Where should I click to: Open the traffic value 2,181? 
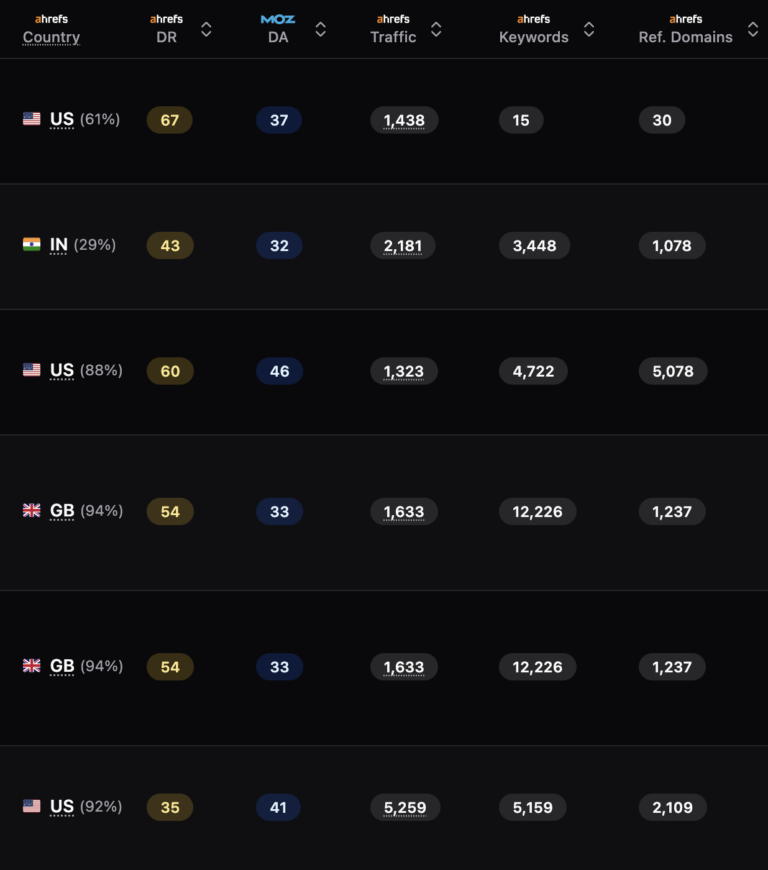click(403, 245)
